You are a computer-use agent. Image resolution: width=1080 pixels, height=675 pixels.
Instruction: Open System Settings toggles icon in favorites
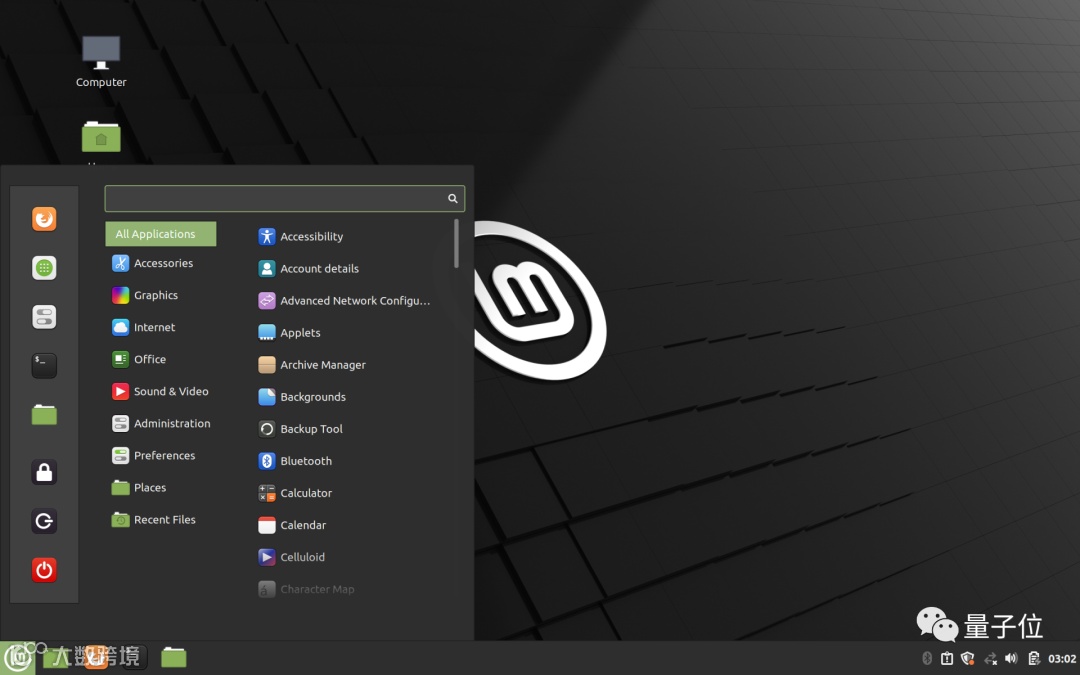[x=44, y=317]
